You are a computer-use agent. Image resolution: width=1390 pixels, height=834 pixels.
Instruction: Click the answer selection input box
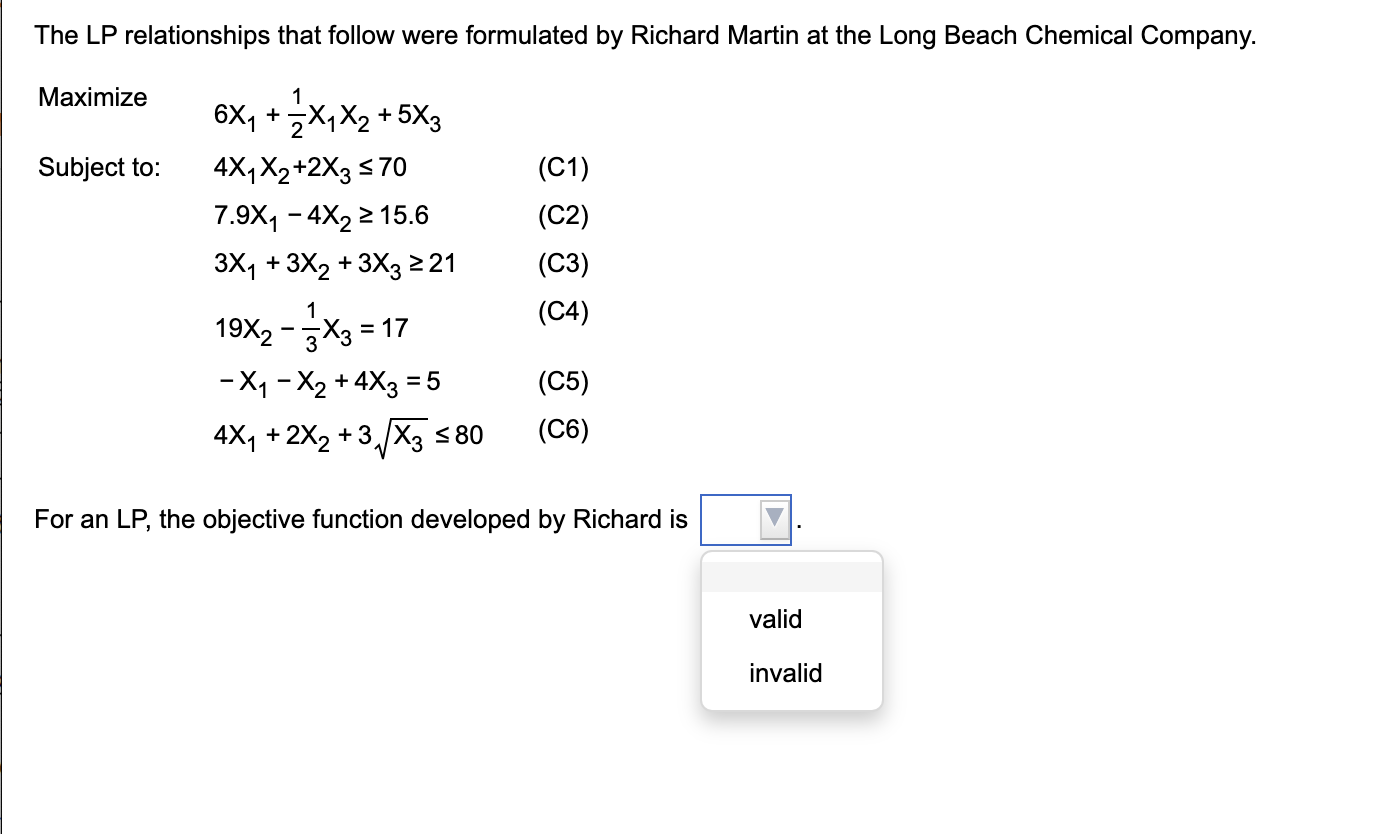click(735, 518)
